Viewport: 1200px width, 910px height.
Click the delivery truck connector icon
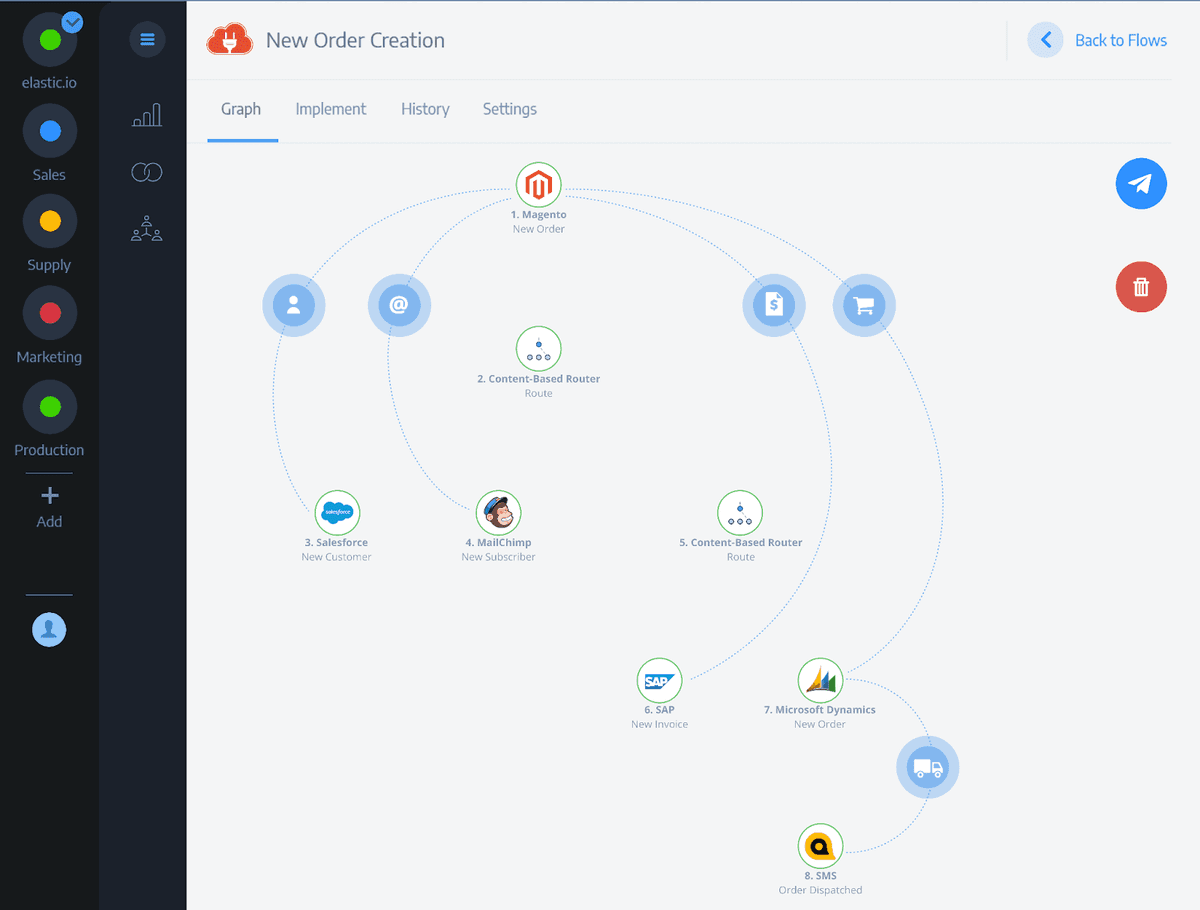tap(927, 767)
